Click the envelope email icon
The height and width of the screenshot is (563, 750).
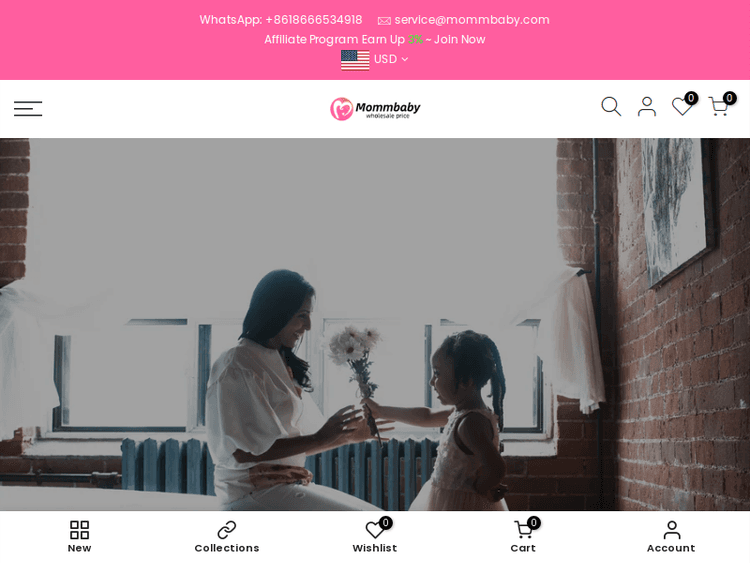click(384, 21)
